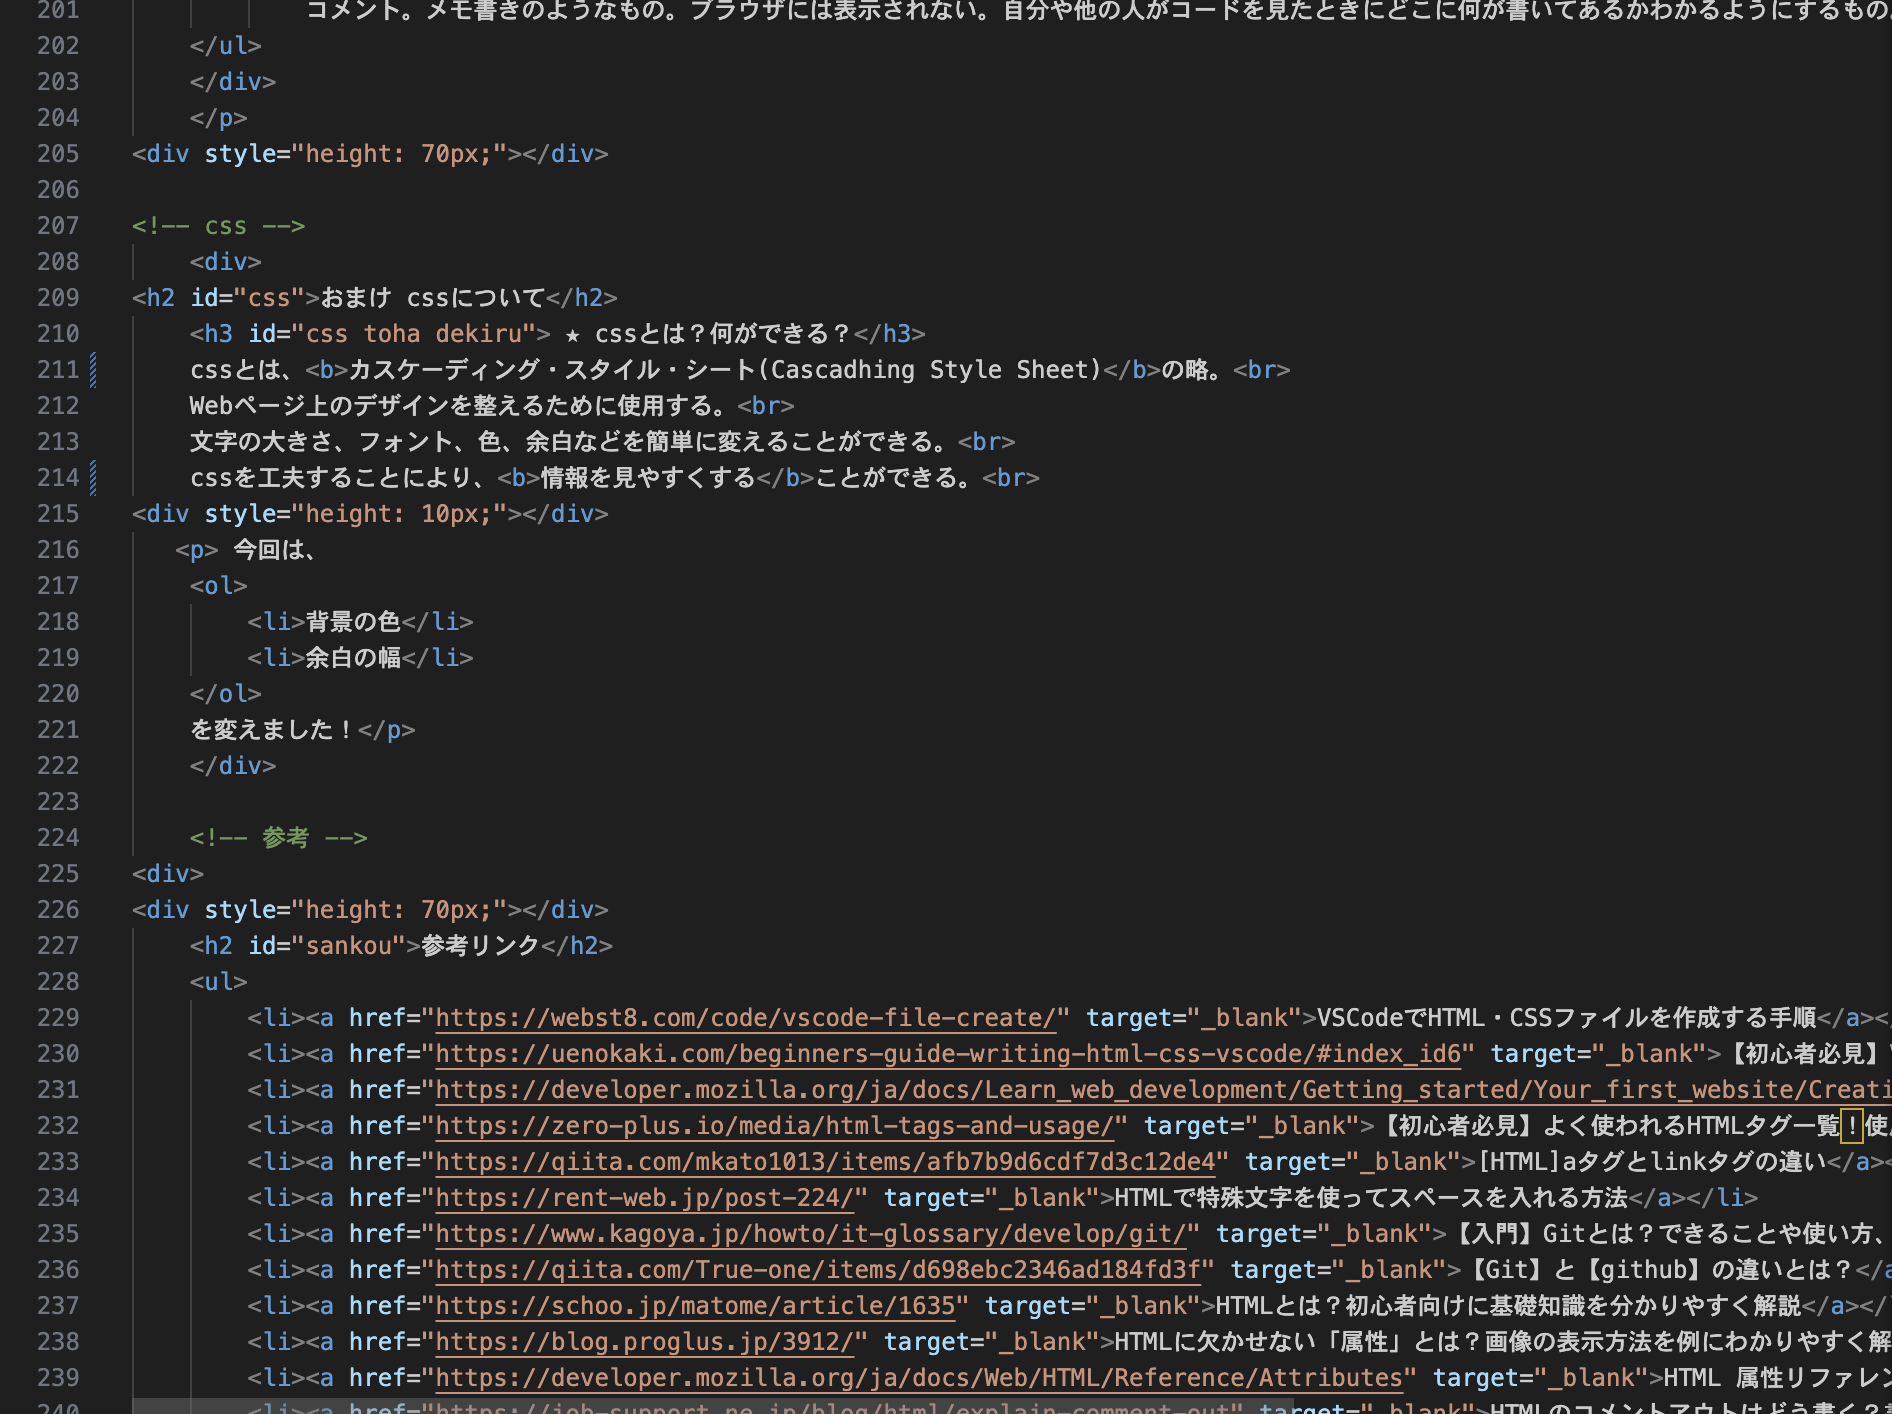Screen dimensions: 1892x1414
Task: Click the change indicator beside line 214
Action: 93,478
